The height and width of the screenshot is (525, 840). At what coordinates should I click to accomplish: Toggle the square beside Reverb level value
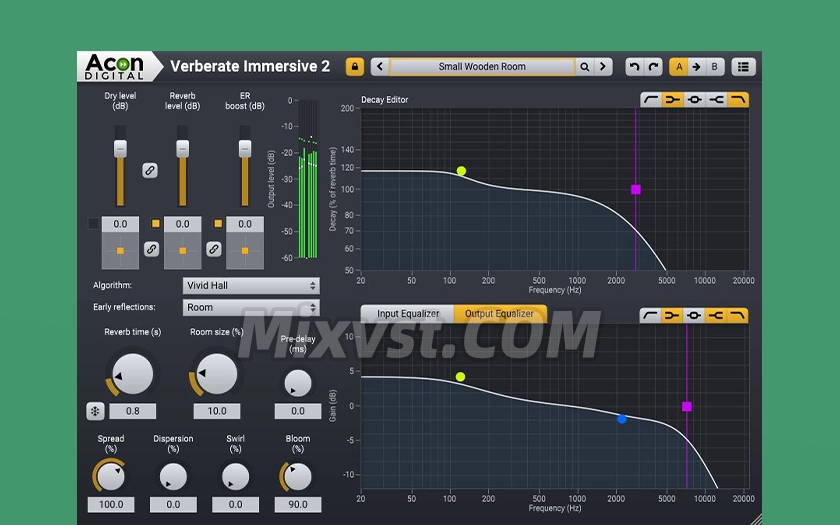coord(155,223)
